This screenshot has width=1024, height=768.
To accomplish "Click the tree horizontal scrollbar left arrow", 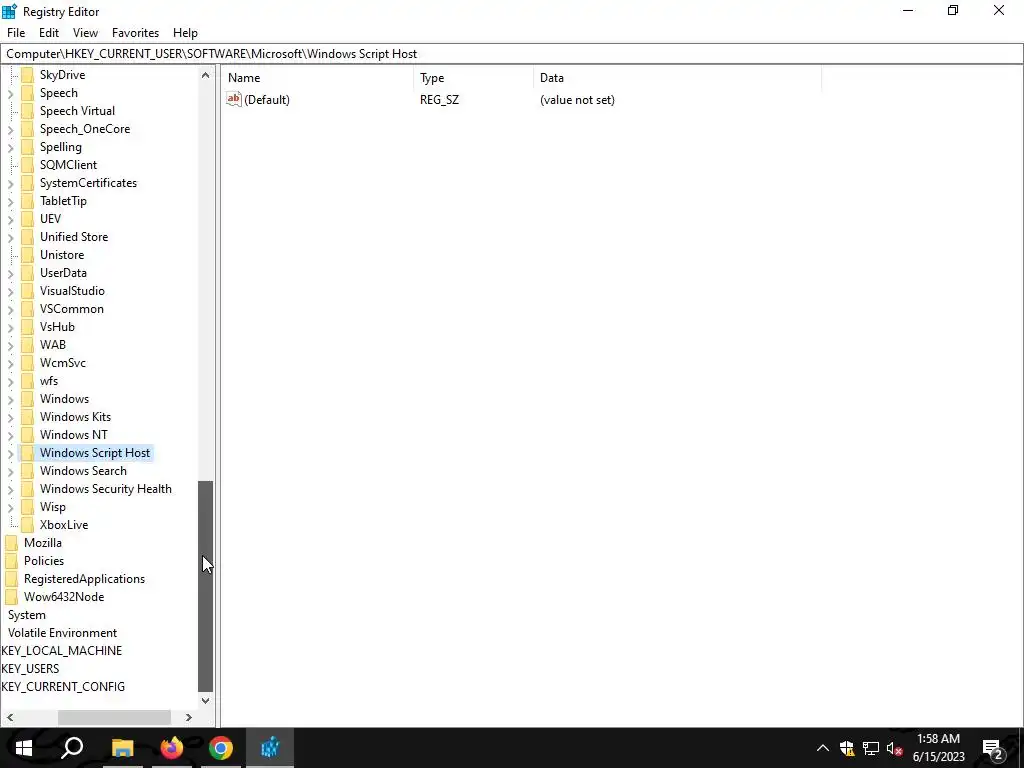I will [x=10, y=717].
